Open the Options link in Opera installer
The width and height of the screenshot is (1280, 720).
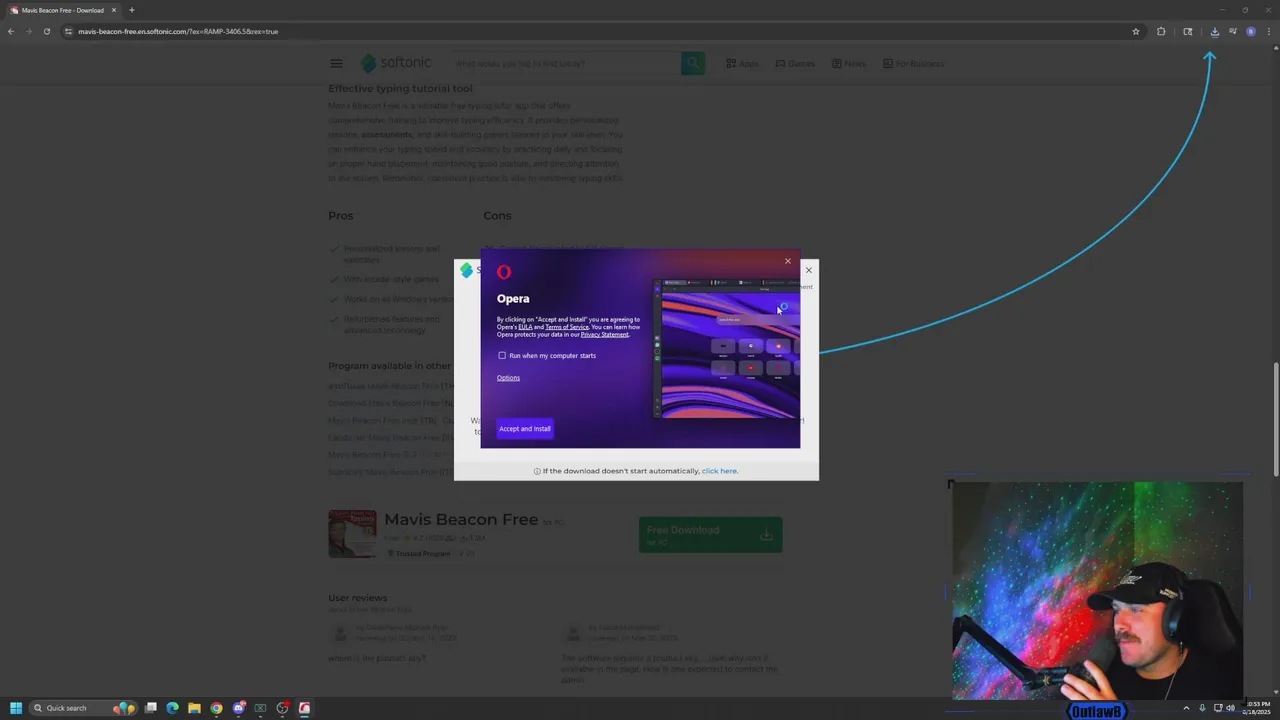point(508,377)
